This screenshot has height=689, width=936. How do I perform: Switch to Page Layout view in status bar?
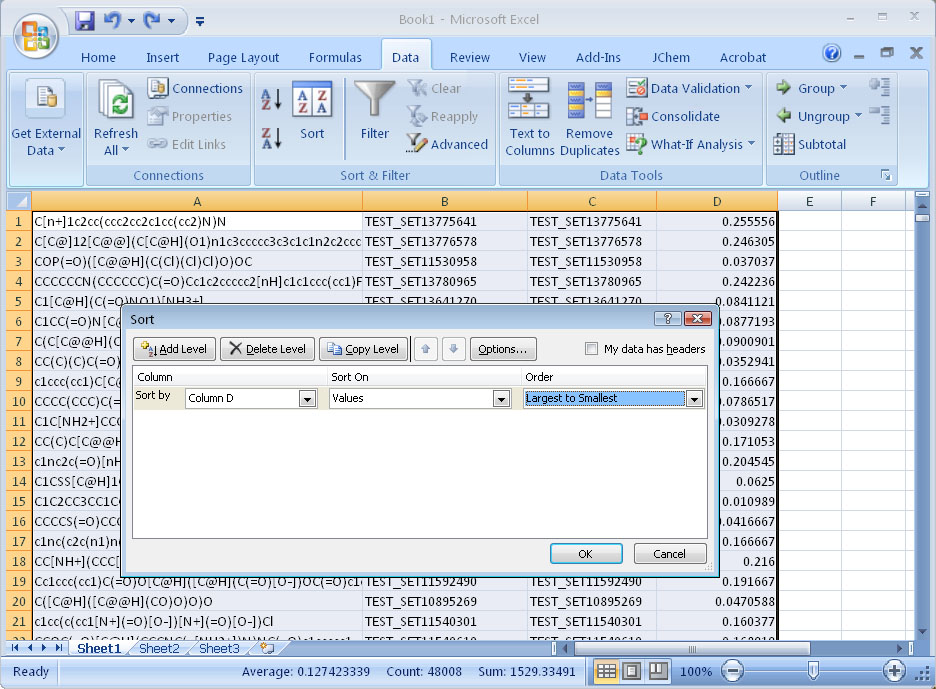pos(632,670)
